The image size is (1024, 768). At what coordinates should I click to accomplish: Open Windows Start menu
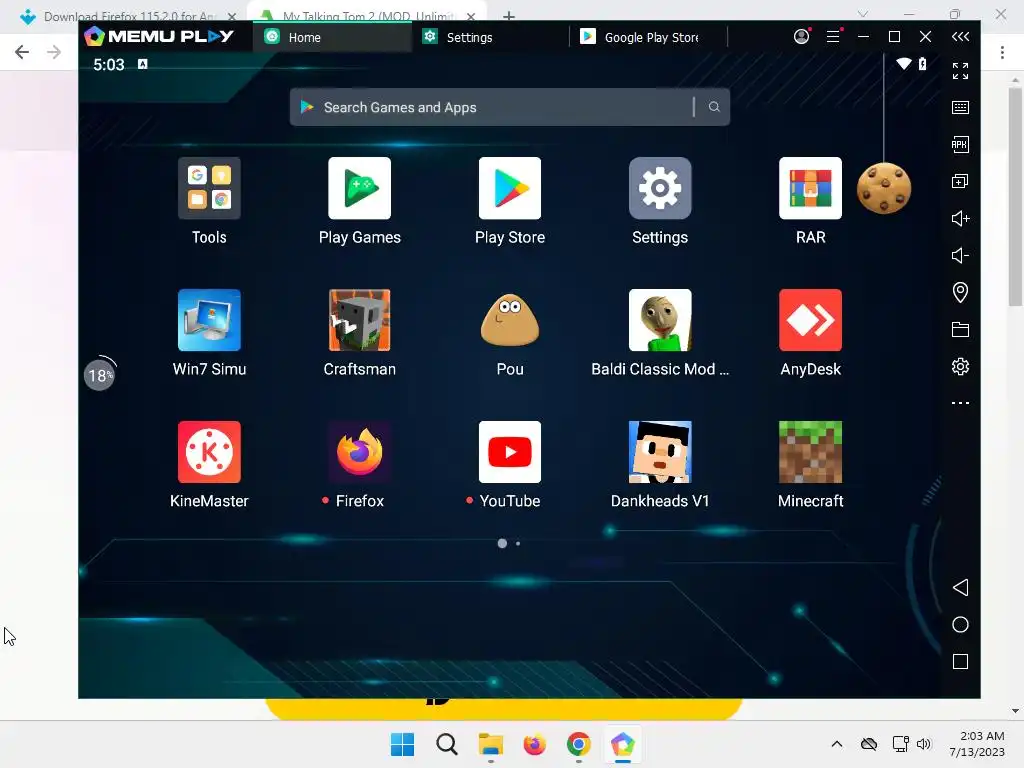click(402, 744)
